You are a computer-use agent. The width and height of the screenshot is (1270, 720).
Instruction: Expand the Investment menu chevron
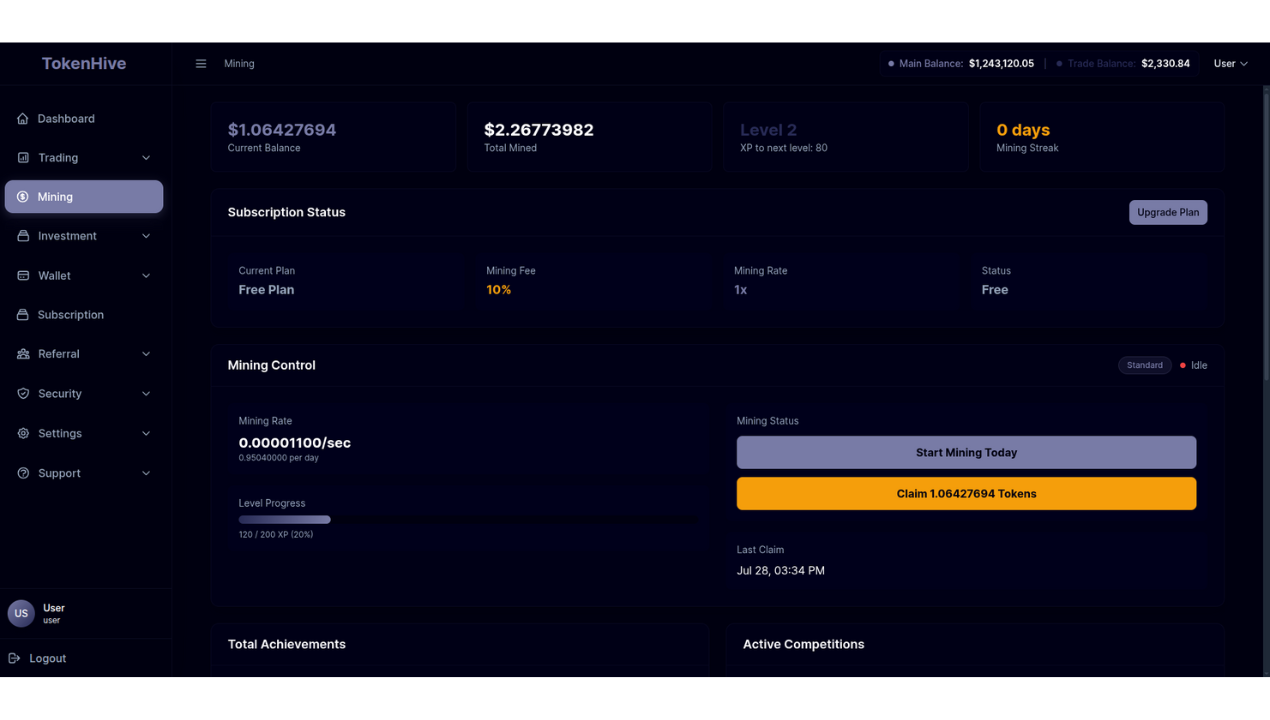(146, 236)
